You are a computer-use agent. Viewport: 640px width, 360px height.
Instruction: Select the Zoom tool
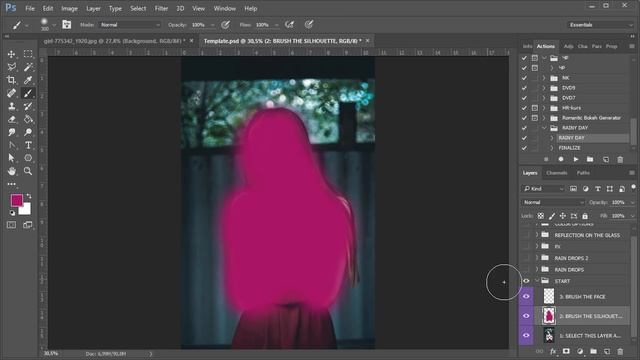coord(28,171)
